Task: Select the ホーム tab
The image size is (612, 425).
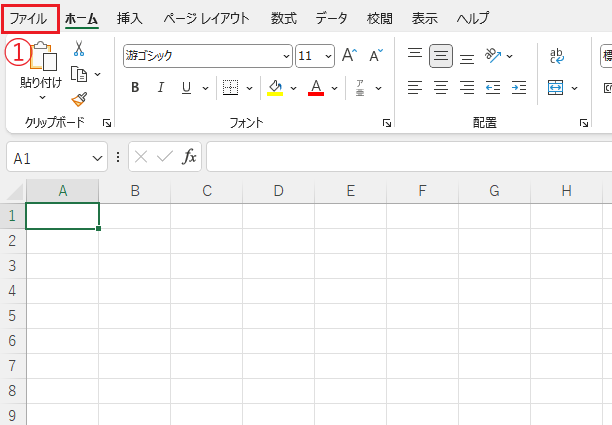Action: (81, 19)
